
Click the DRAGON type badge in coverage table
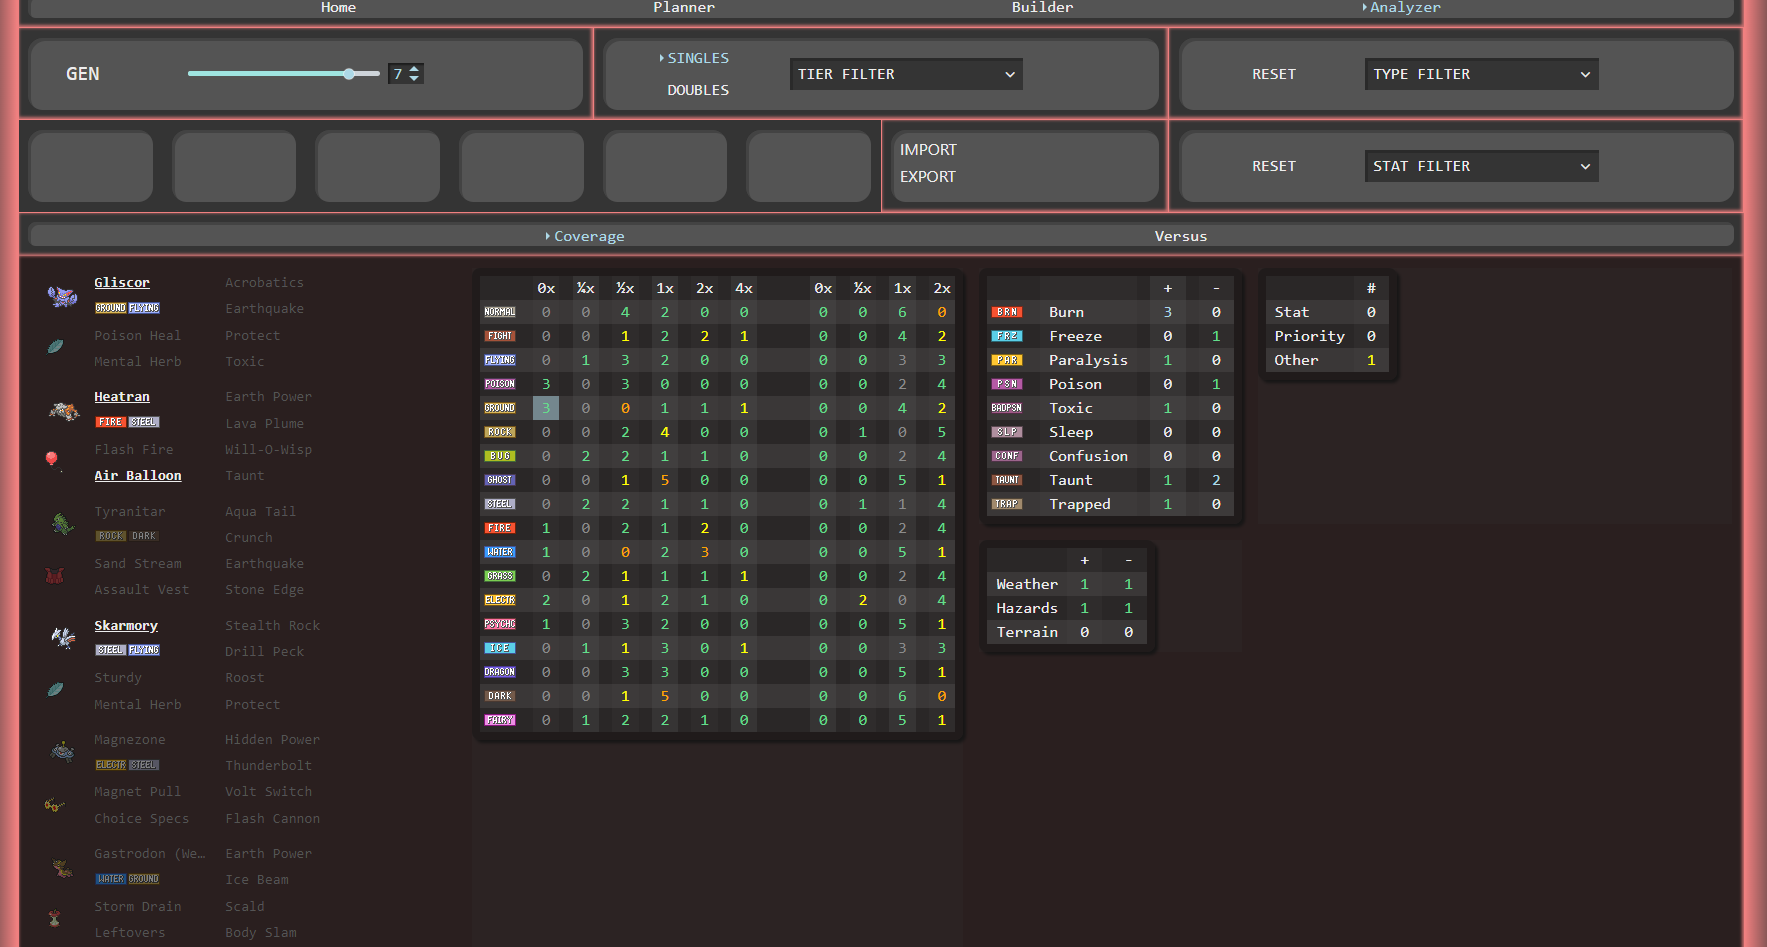click(x=500, y=672)
